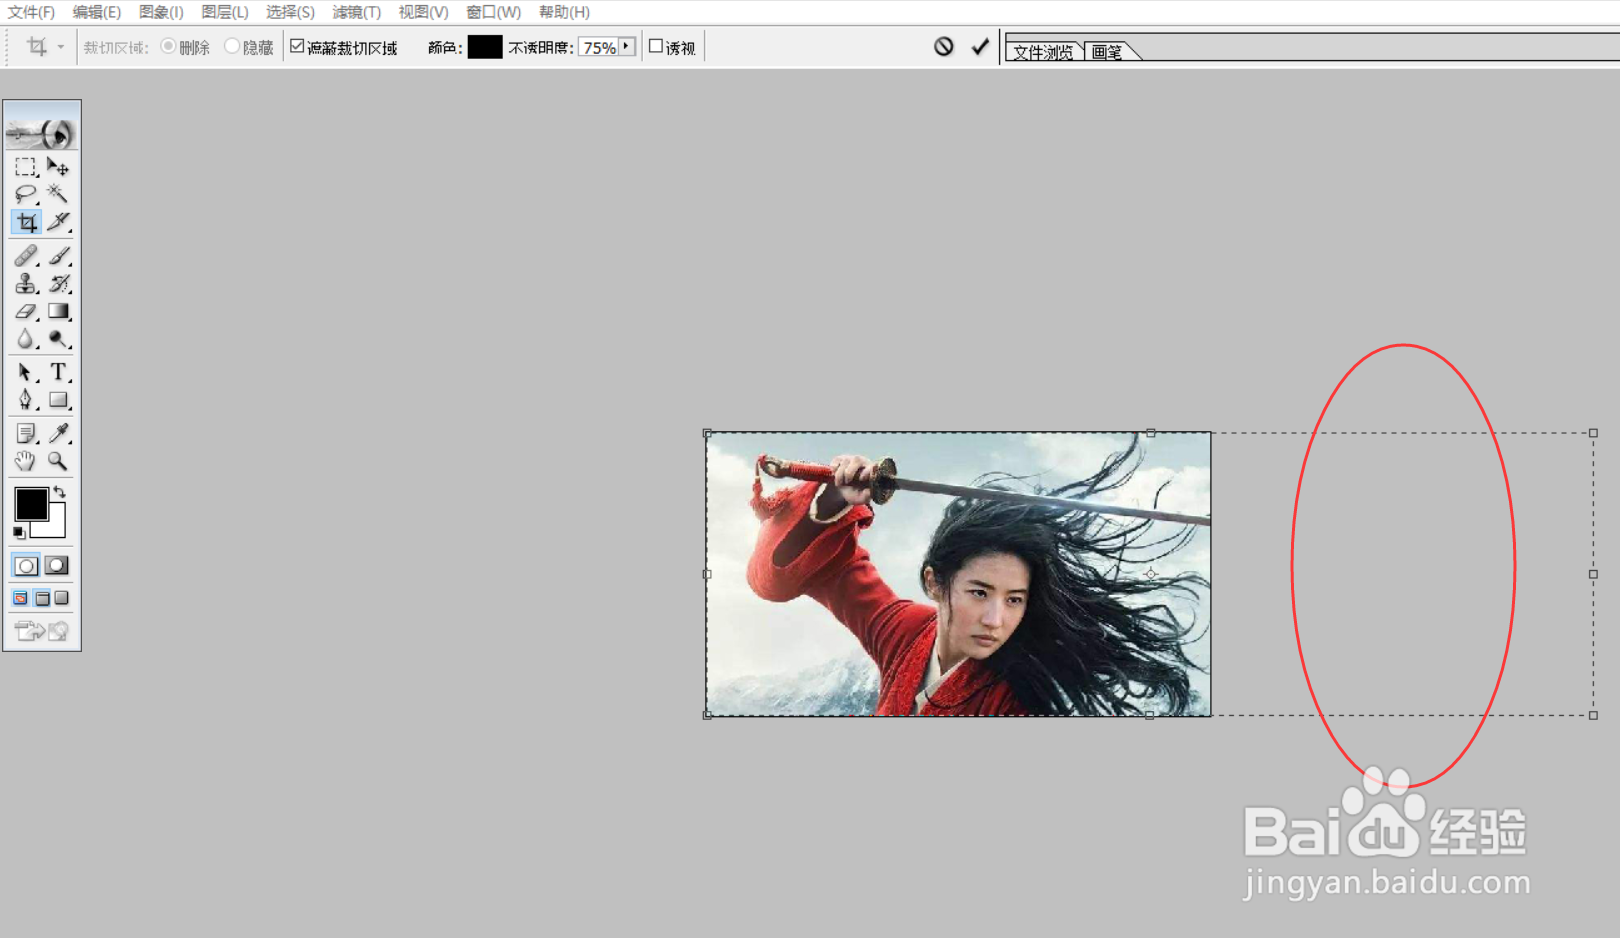
Task: Open the 帮助(H) menu
Action: pyautogui.click(x=564, y=12)
